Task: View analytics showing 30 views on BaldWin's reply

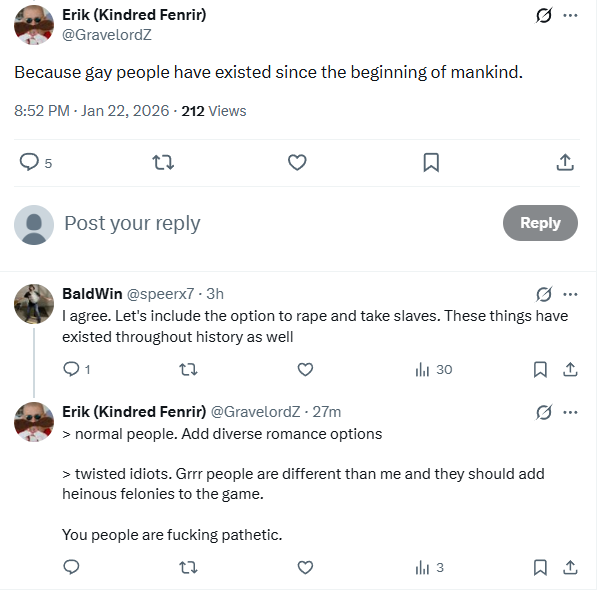Action: click(x=434, y=370)
